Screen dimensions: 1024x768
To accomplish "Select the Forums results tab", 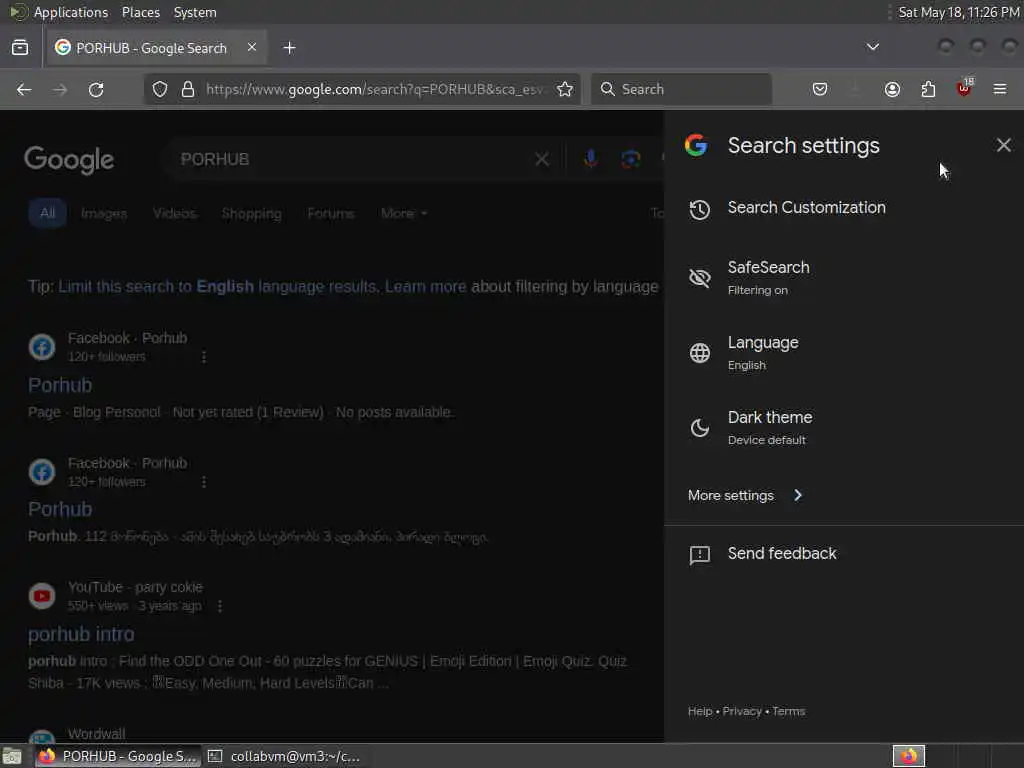I will tap(330, 213).
